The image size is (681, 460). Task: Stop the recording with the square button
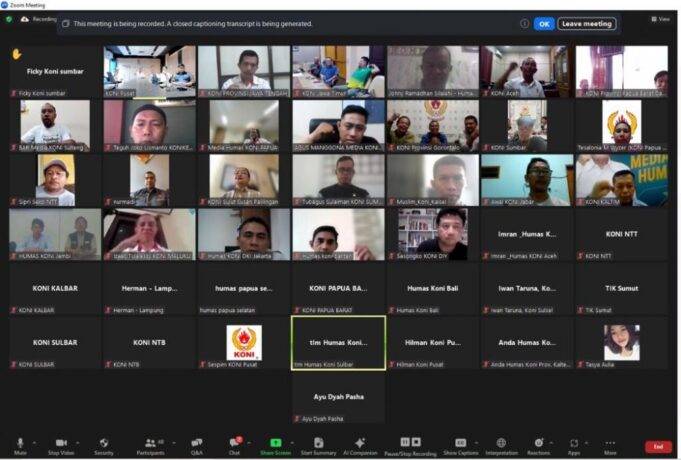click(x=416, y=442)
